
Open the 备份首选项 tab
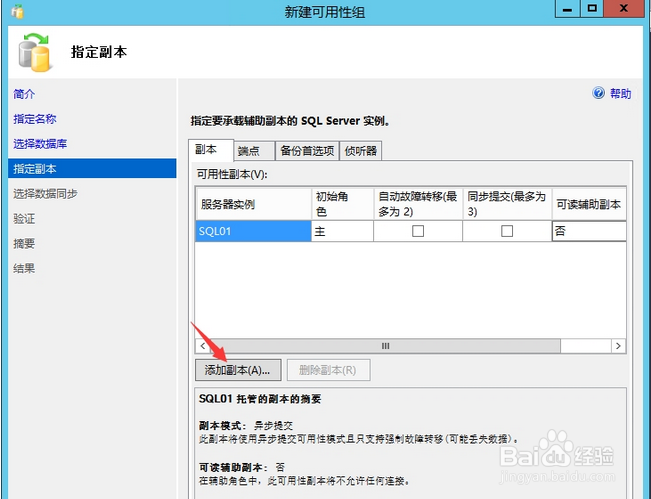(307, 151)
